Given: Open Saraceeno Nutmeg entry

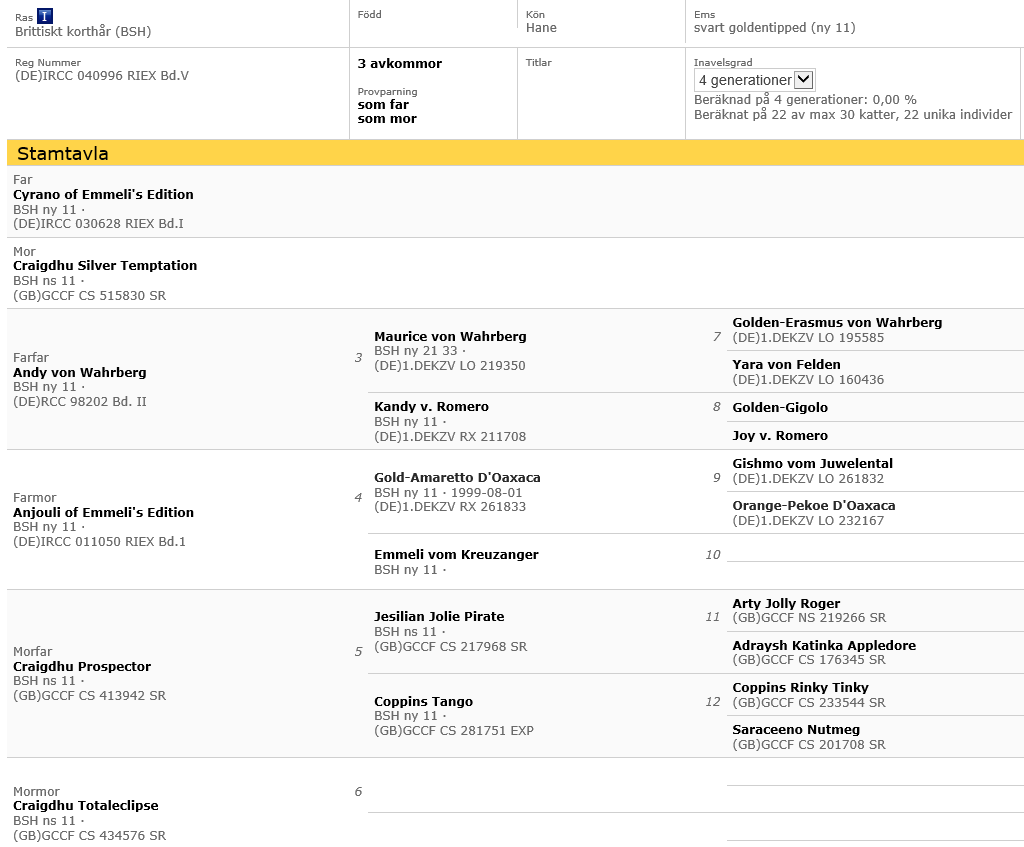Looking at the screenshot, I should [796, 730].
